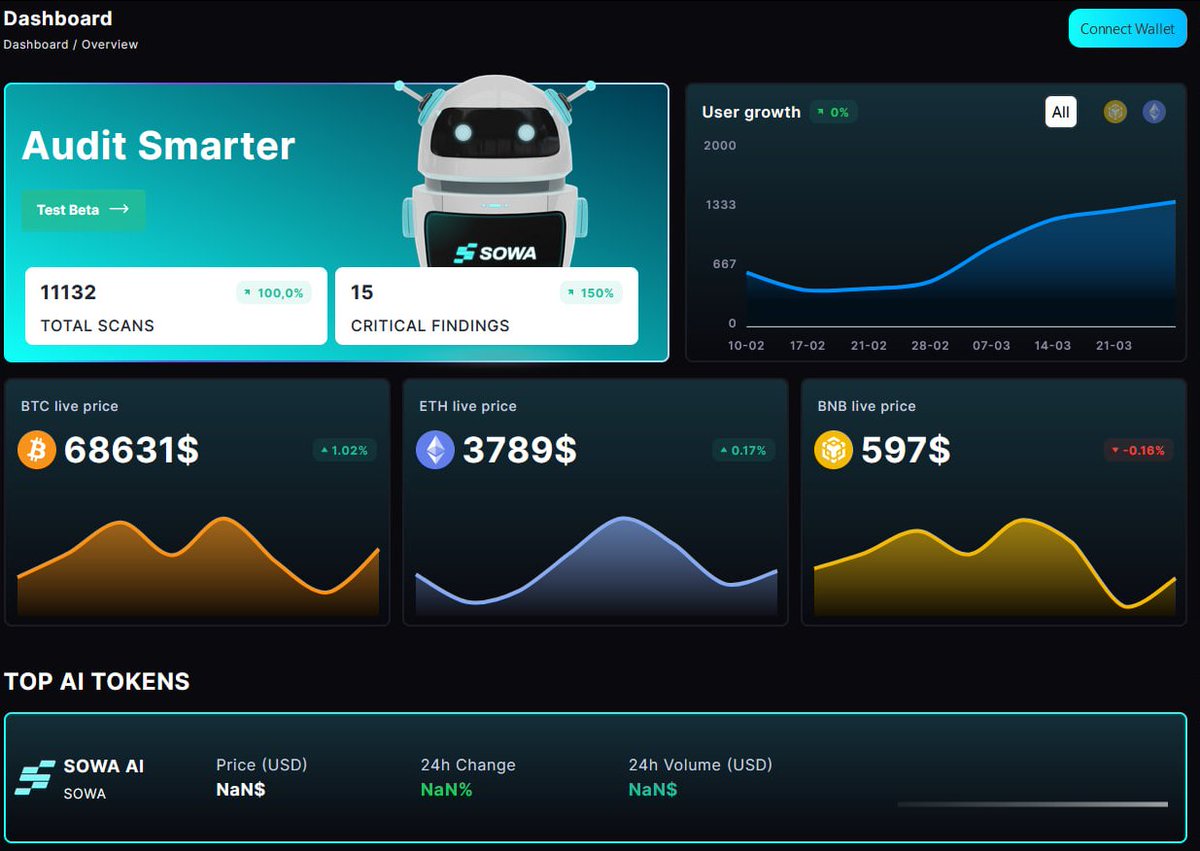
Task: Click the 100,0% badge on Total Scans card
Action: 274,293
